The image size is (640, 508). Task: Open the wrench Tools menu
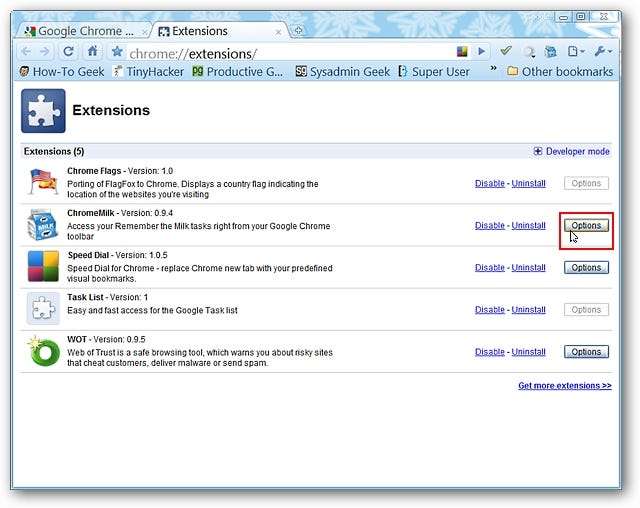point(603,51)
